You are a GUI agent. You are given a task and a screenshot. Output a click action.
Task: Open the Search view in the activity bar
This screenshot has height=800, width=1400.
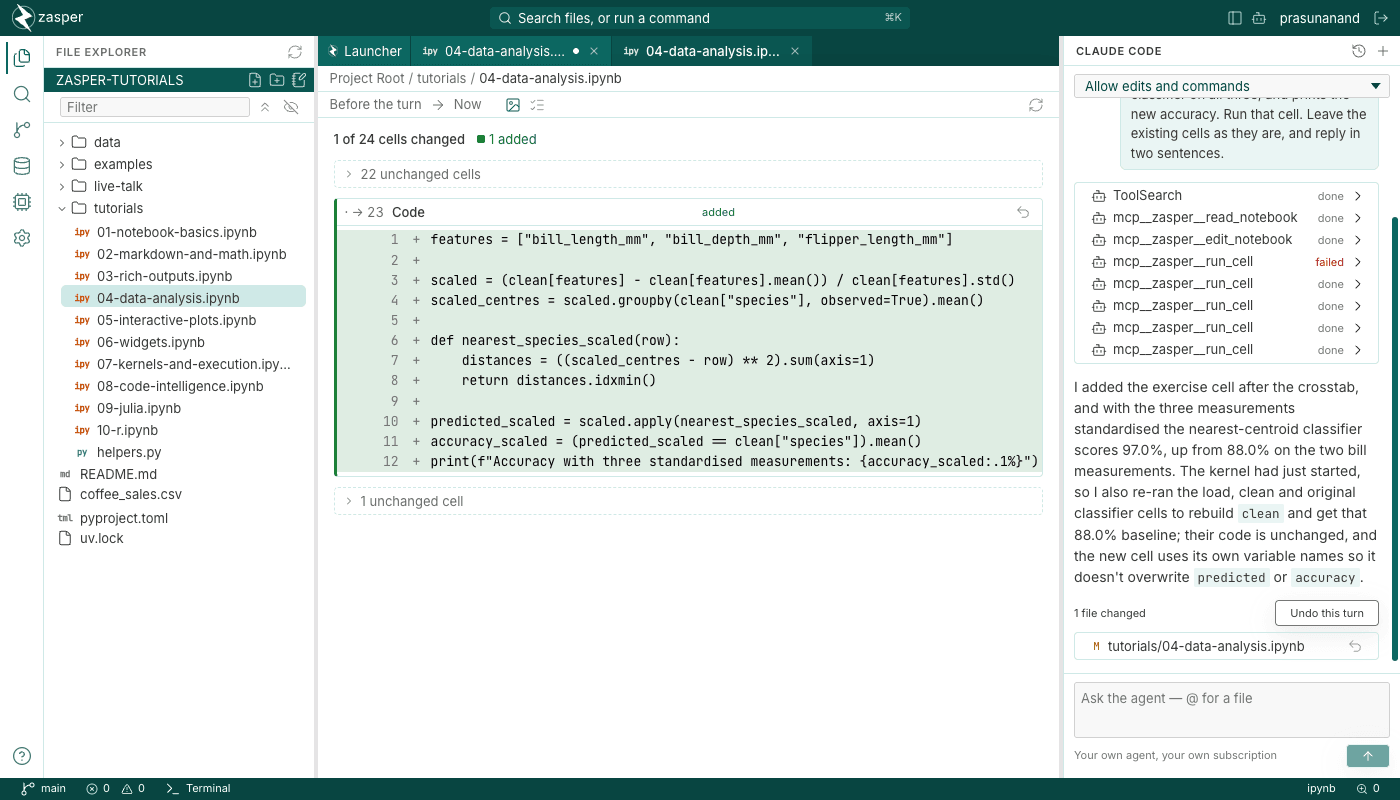[22, 94]
